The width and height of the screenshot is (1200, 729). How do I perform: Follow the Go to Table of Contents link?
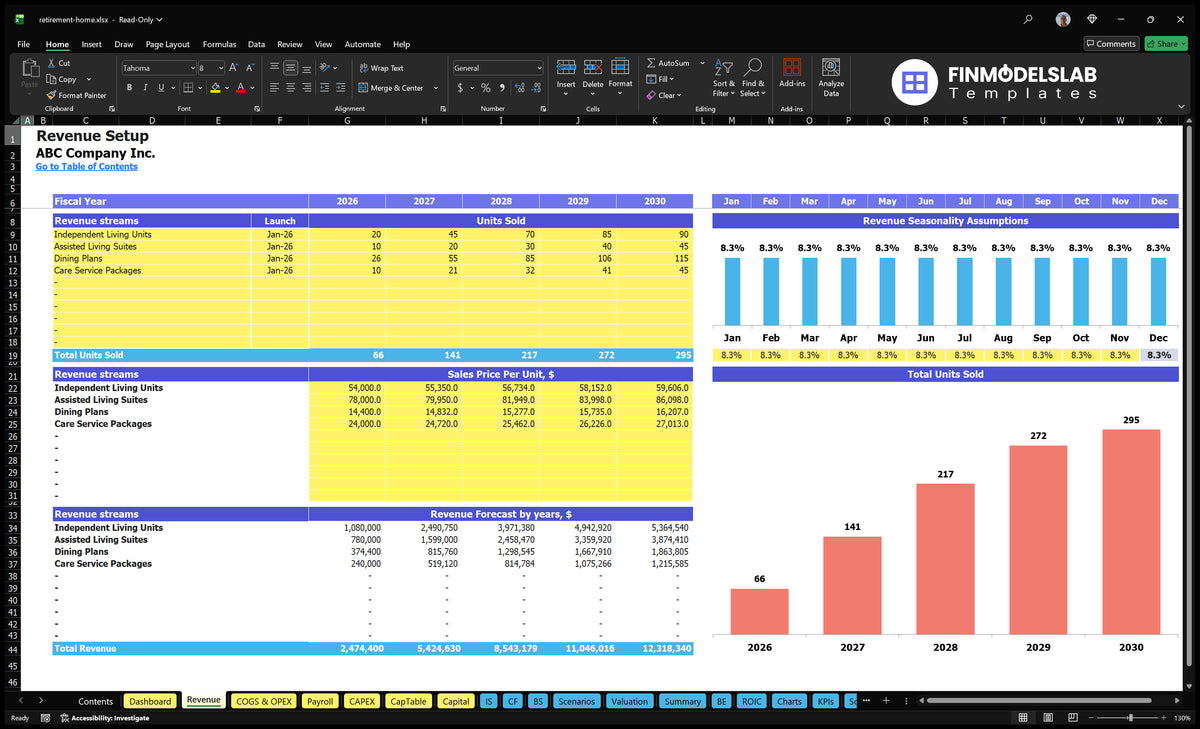pyautogui.click(x=86, y=166)
